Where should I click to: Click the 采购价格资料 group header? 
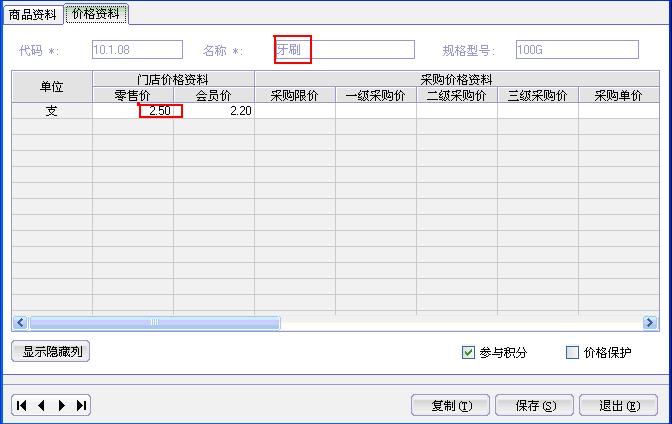coord(457,79)
